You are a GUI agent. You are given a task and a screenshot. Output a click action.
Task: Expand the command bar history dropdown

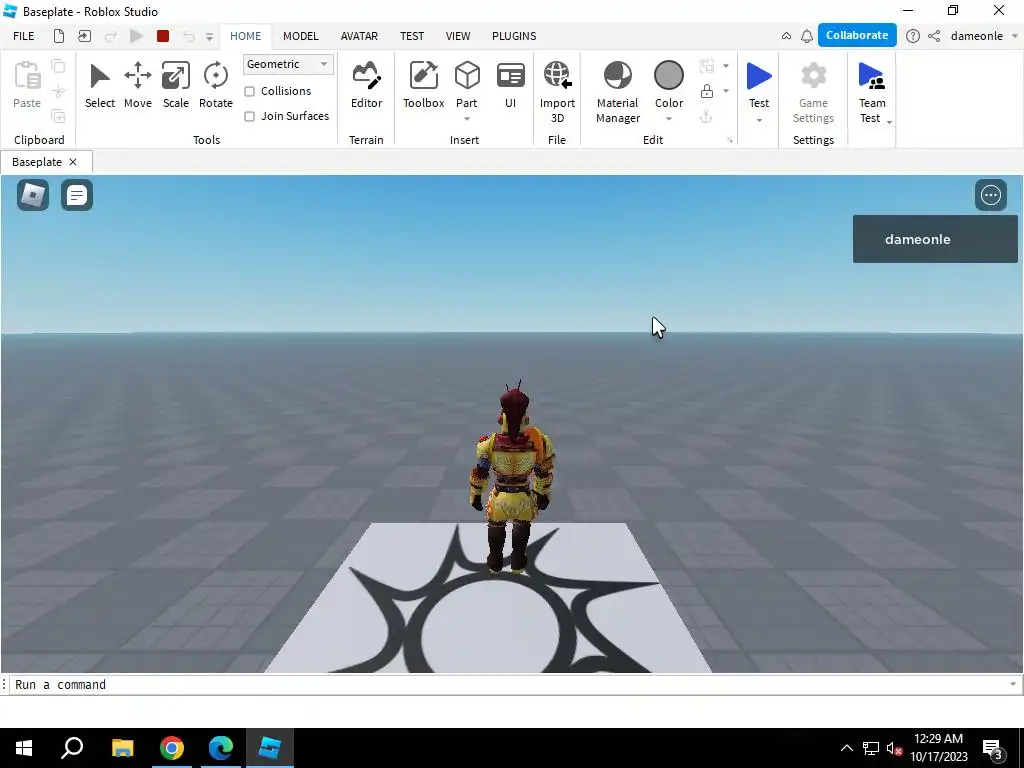click(x=1013, y=684)
